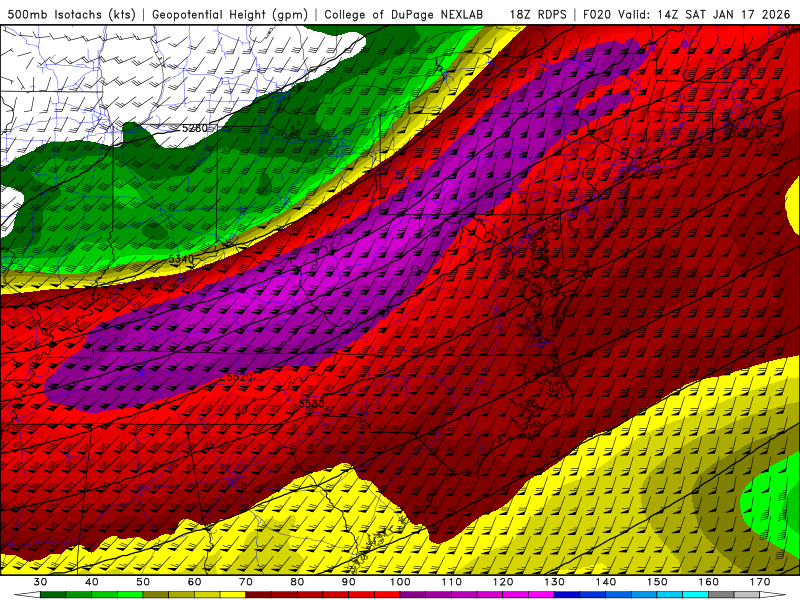Click the 50 value on the color scale
The image size is (800, 600).
tap(143, 582)
